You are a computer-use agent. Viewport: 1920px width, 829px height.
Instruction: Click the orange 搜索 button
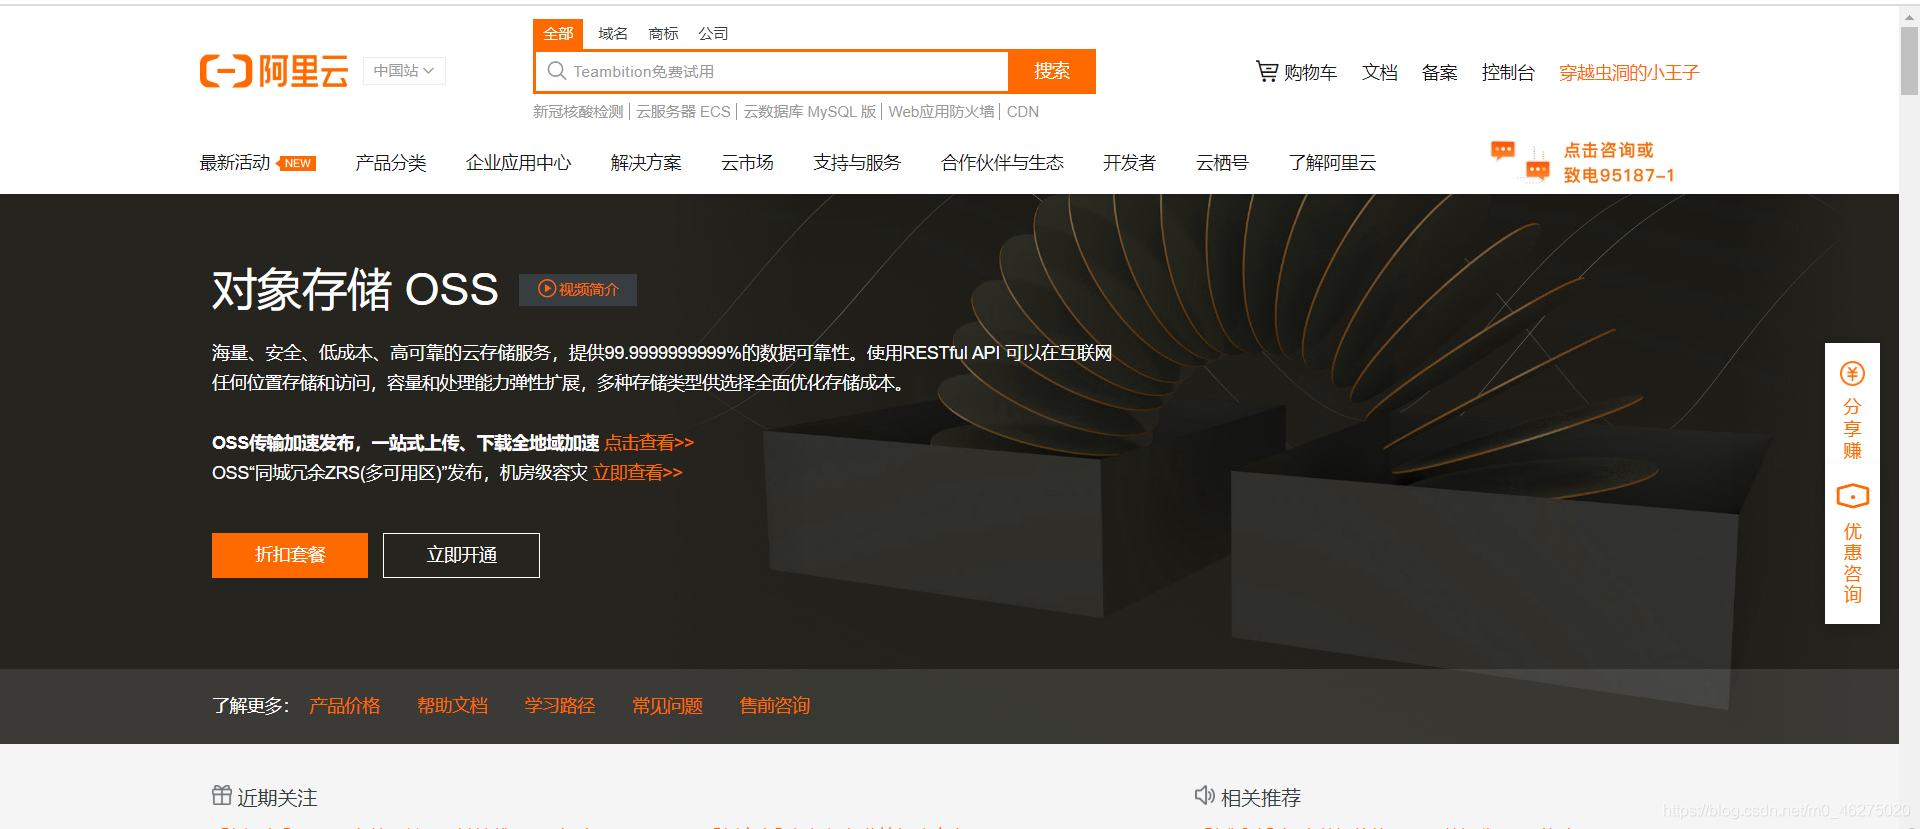tap(1052, 71)
